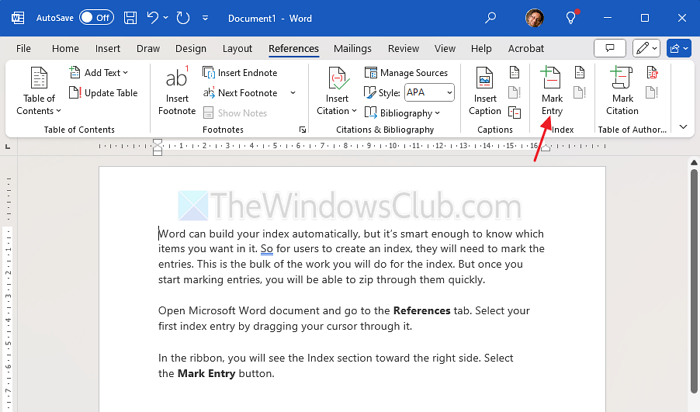Collapse the ribbon with the chevron

[683, 127]
